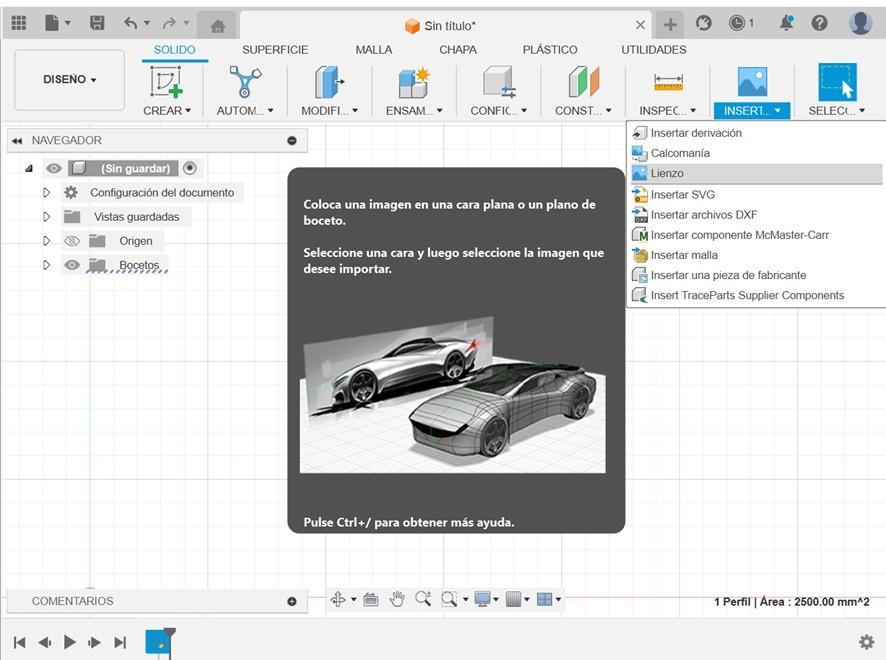Click the Construir plane icon
Viewport: 886px width, 660px height.
point(583,83)
